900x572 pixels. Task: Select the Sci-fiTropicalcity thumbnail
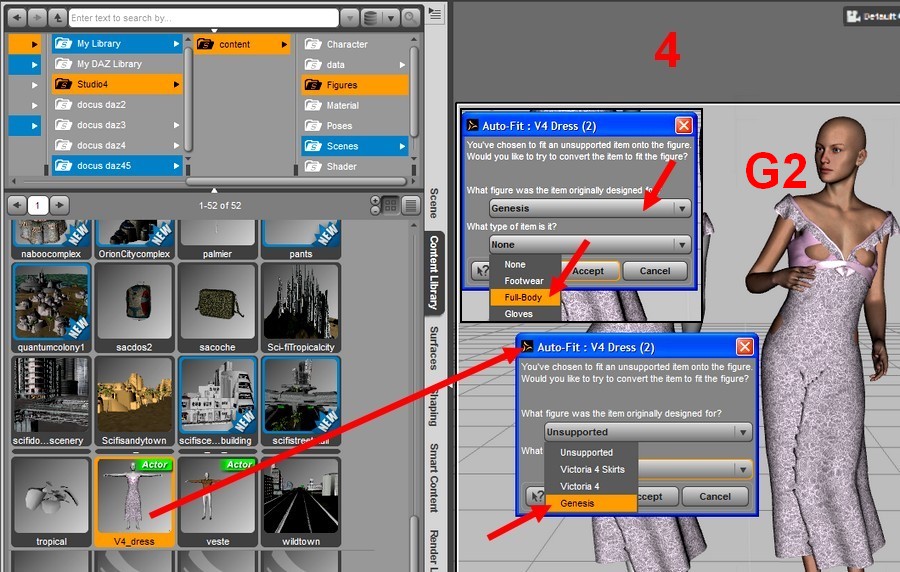[301, 308]
